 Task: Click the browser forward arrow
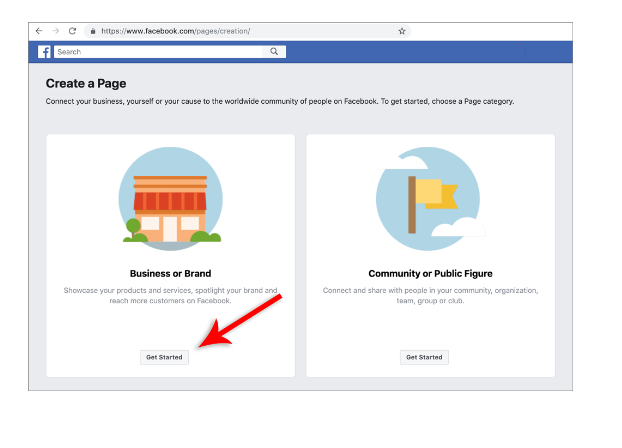point(56,31)
